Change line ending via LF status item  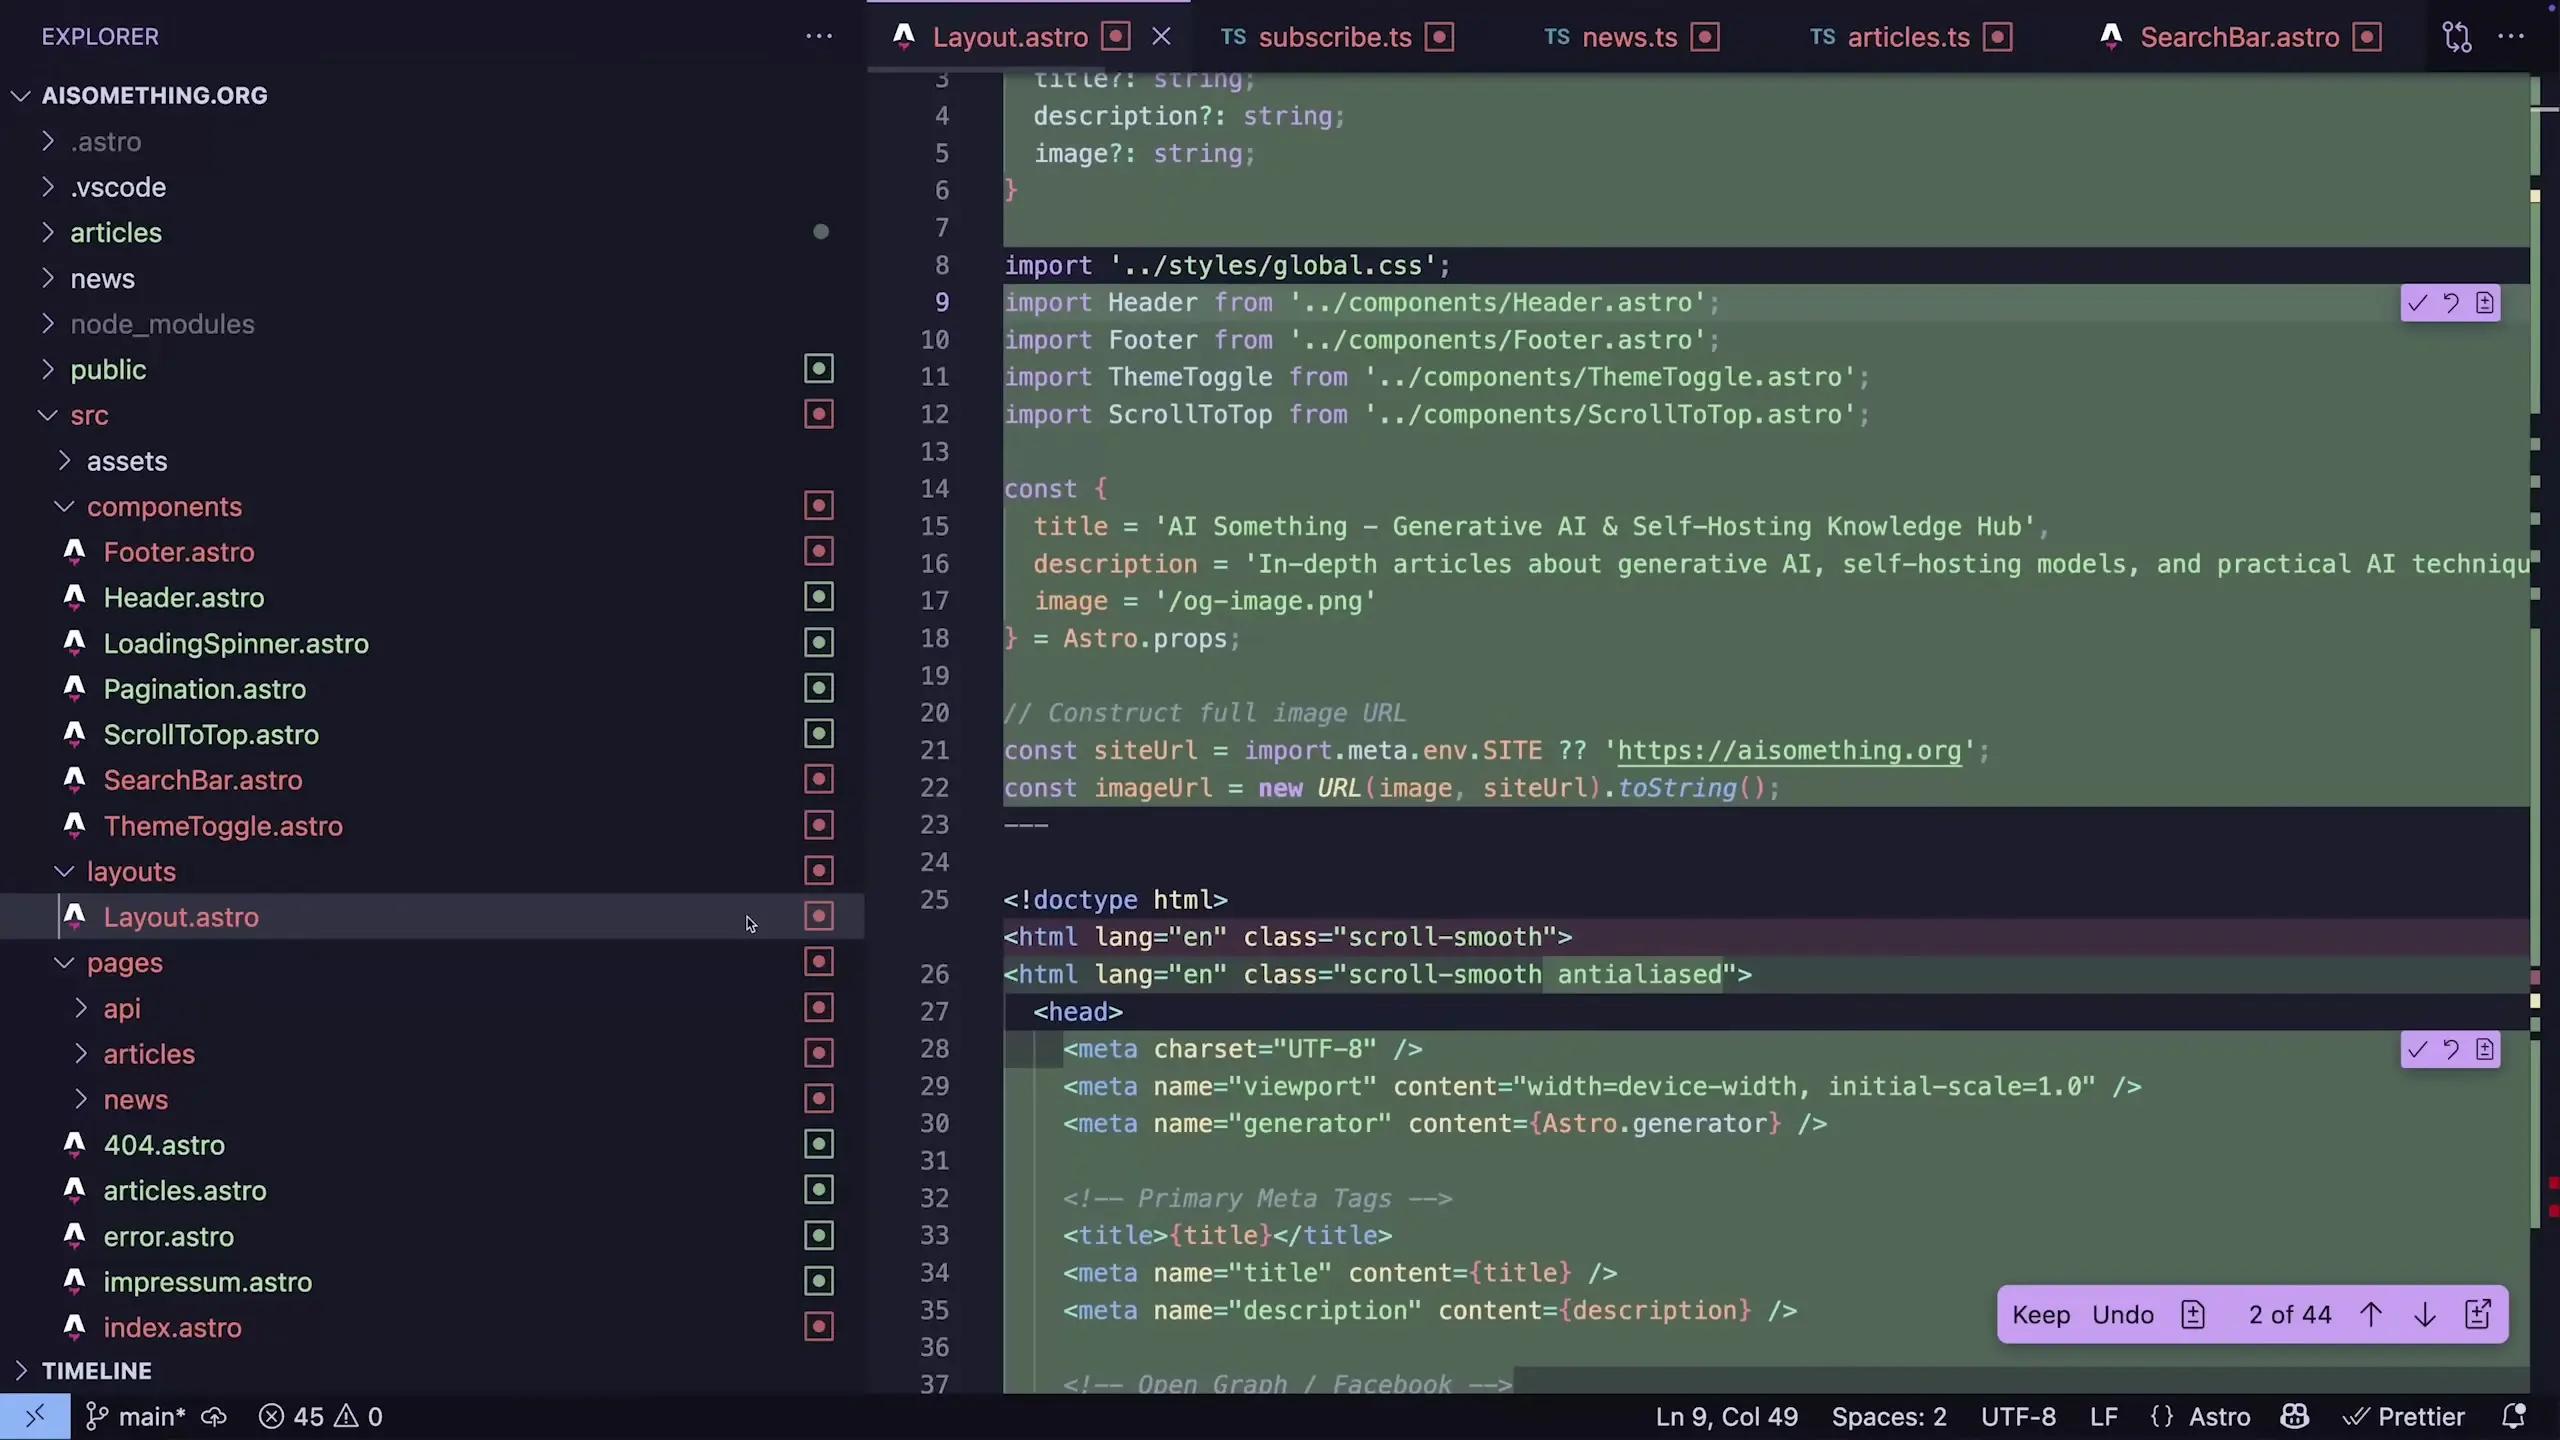2103,1417
